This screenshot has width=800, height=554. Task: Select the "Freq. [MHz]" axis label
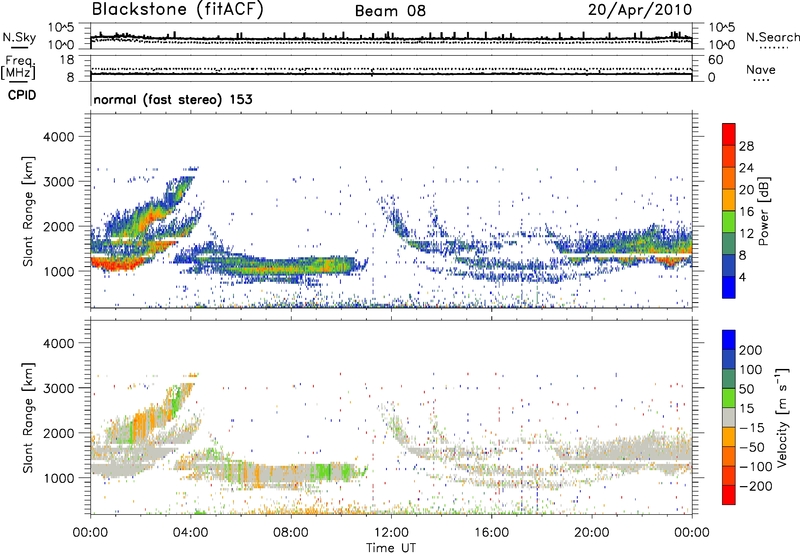[x=19, y=68]
